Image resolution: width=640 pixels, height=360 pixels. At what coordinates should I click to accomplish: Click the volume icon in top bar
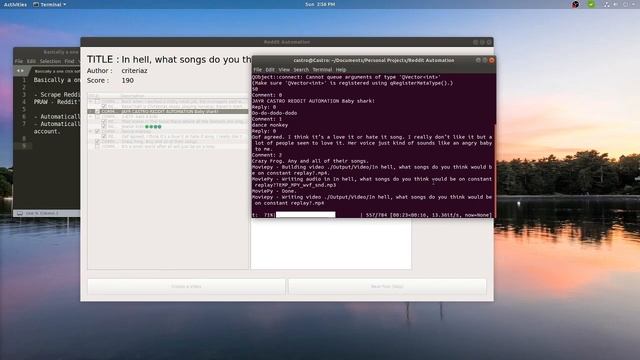point(616,4)
